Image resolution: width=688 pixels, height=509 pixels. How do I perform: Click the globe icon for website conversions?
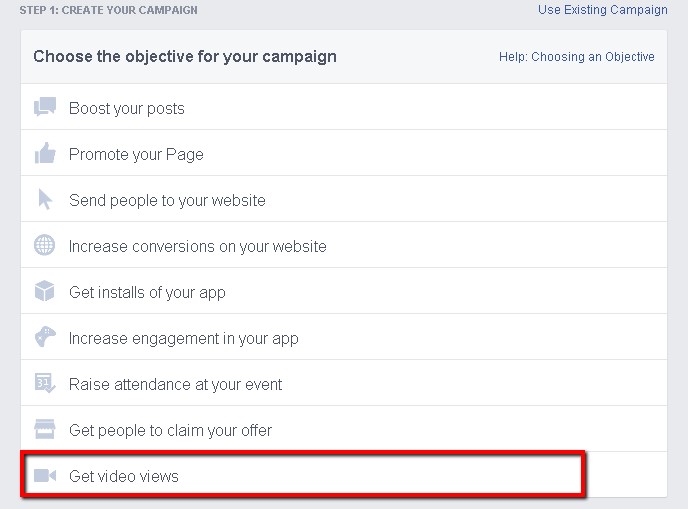[44, 245]
